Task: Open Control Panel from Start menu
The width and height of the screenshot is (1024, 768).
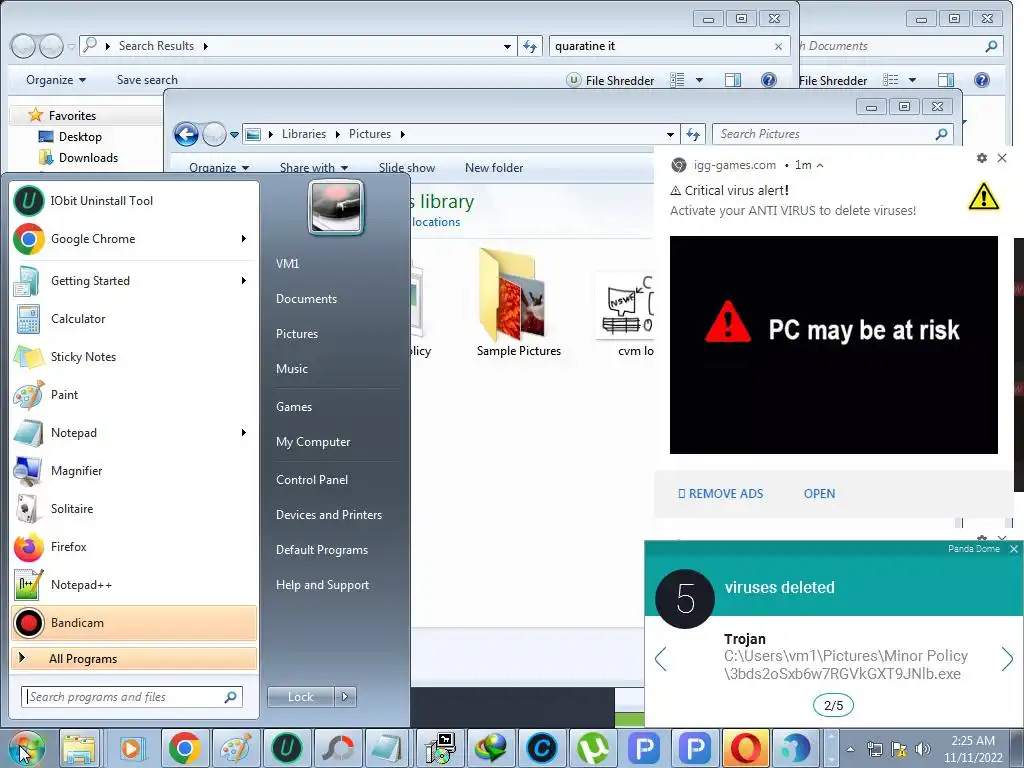Action: (x=312, y=480)
